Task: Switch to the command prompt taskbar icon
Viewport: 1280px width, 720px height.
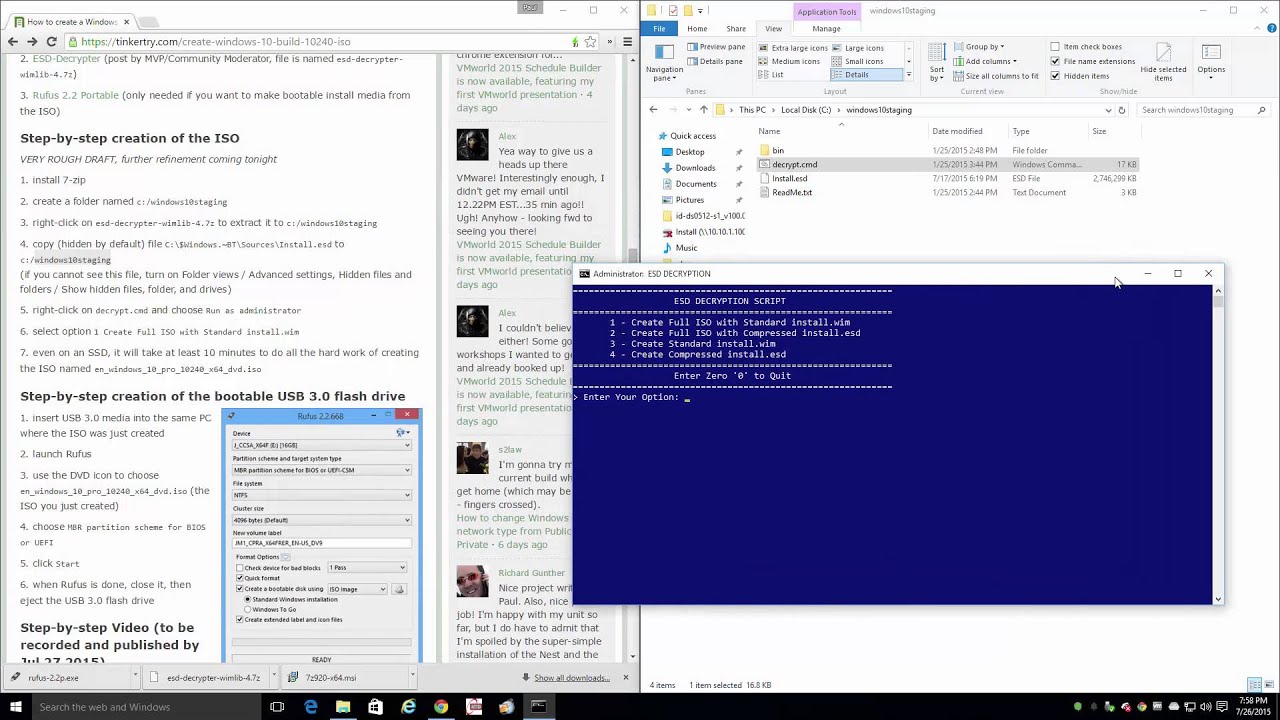Action: pos(539,707)
